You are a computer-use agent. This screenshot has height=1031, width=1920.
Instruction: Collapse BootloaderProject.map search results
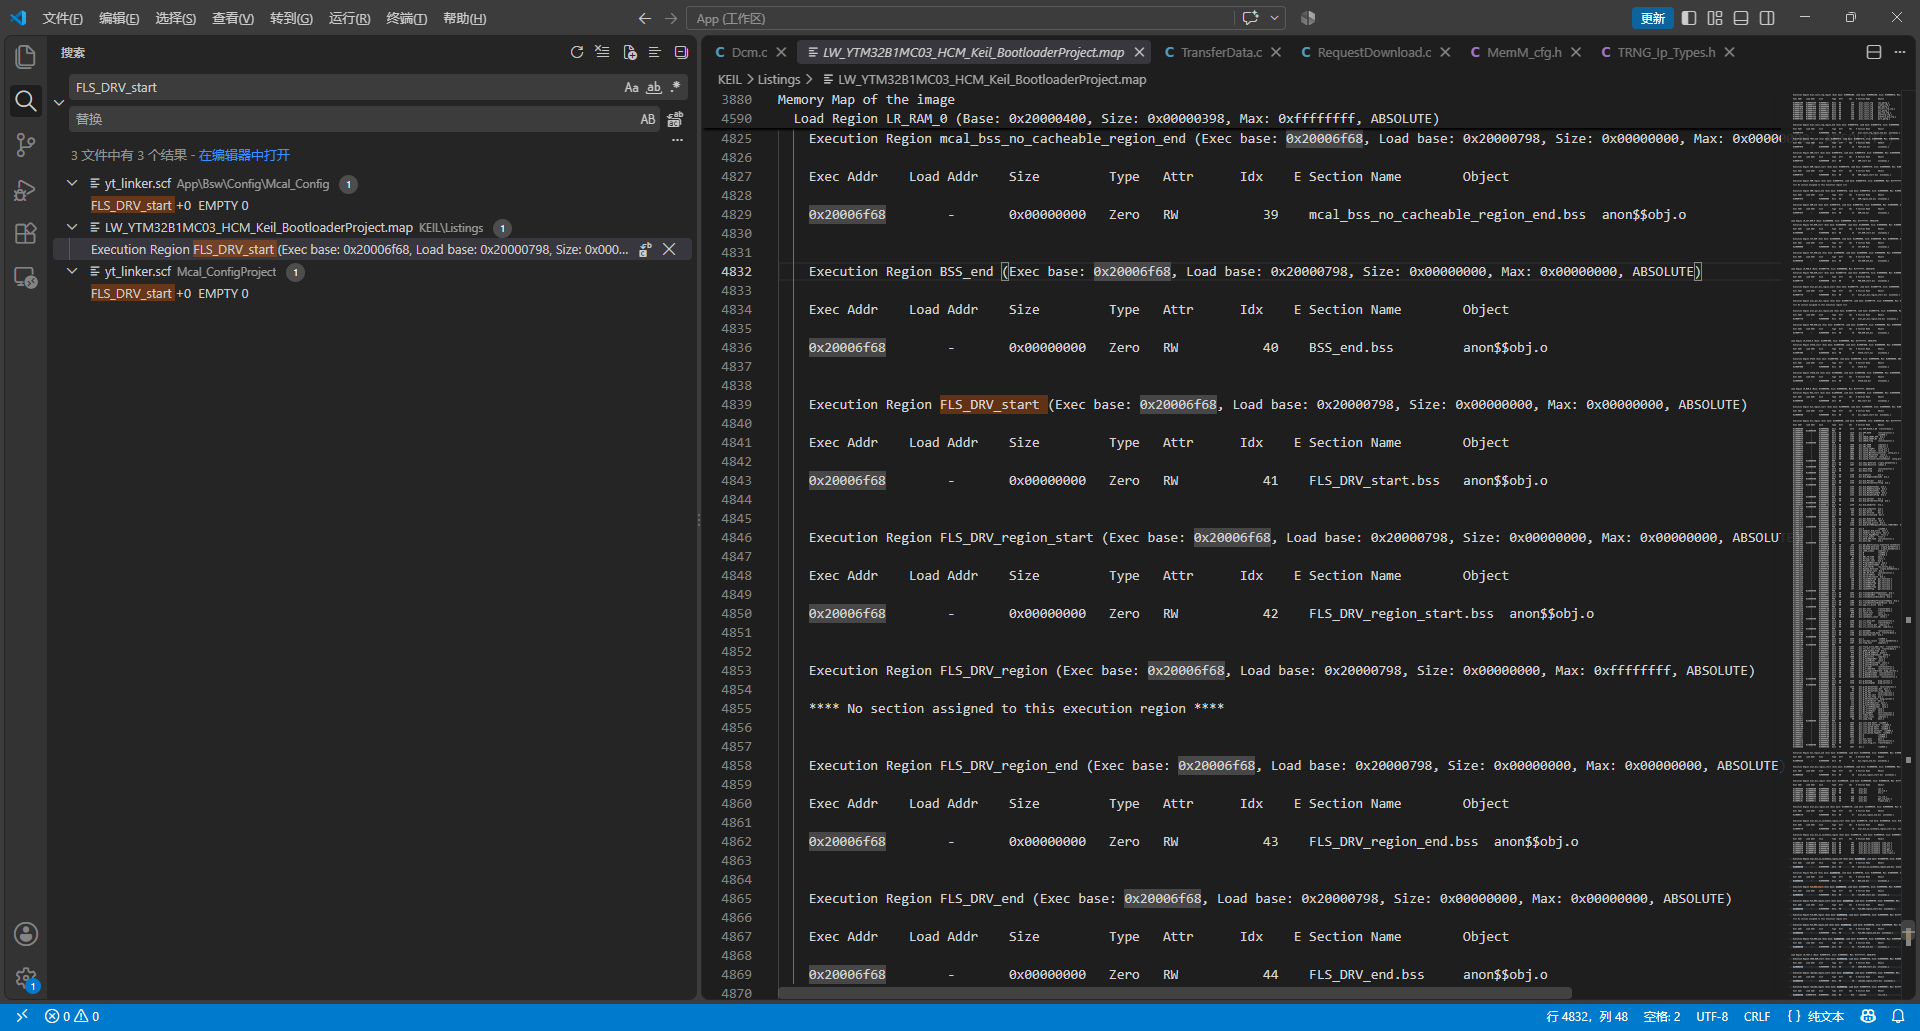[x=72, y=227]
